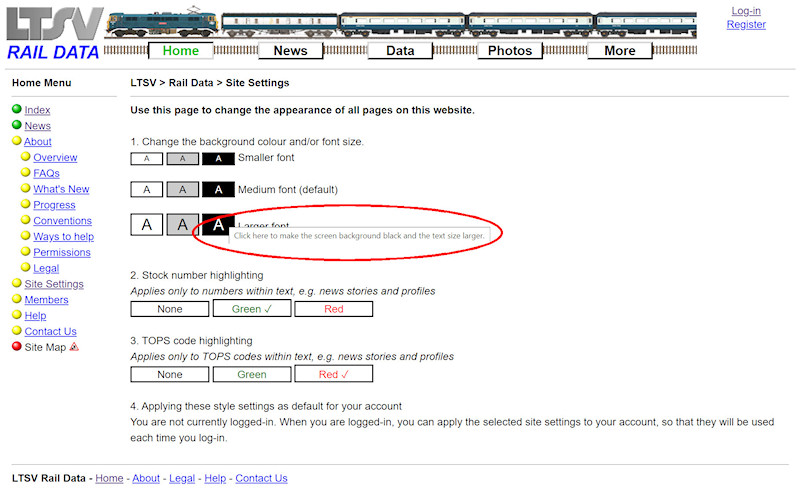Click the green bullet beside News
The height and width of the screenshot is (497, 800).
[x=17, y=126]
